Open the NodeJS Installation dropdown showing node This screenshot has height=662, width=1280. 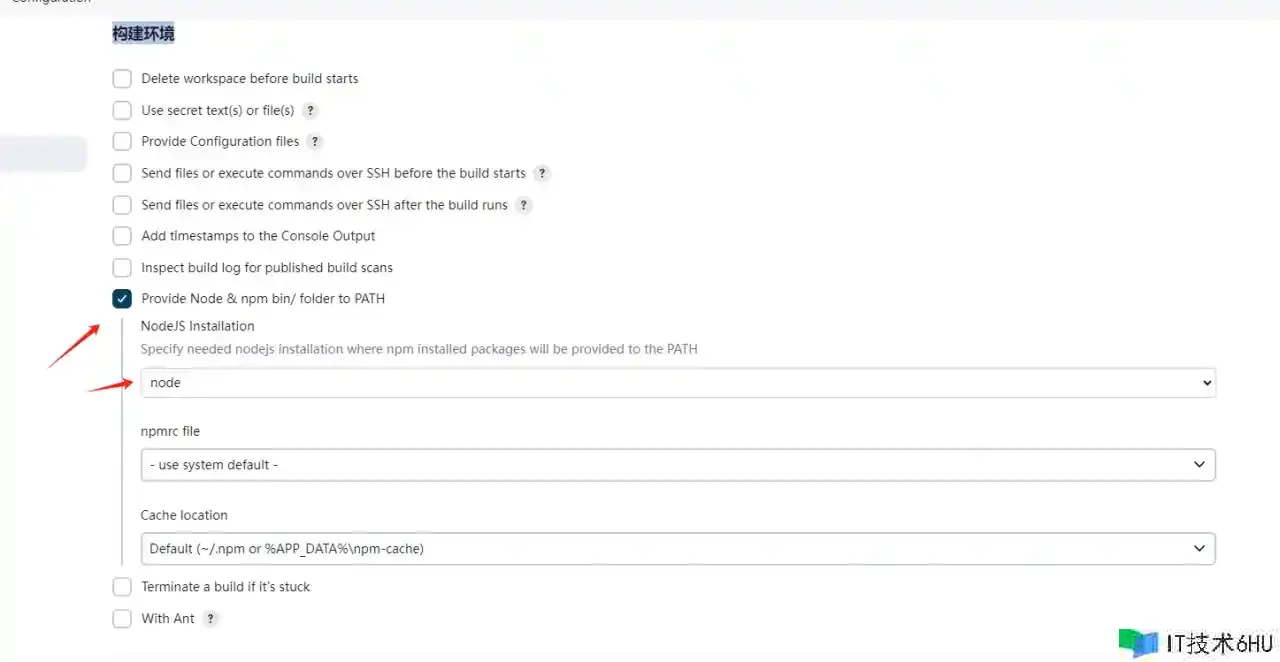tap(678, 383)
